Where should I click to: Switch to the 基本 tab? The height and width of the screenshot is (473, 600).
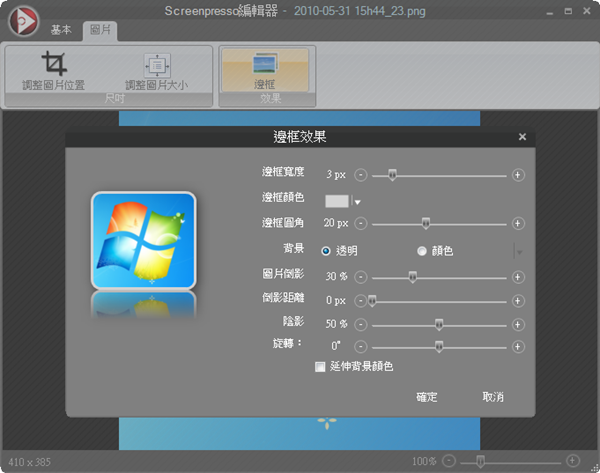tap(61, 31)
